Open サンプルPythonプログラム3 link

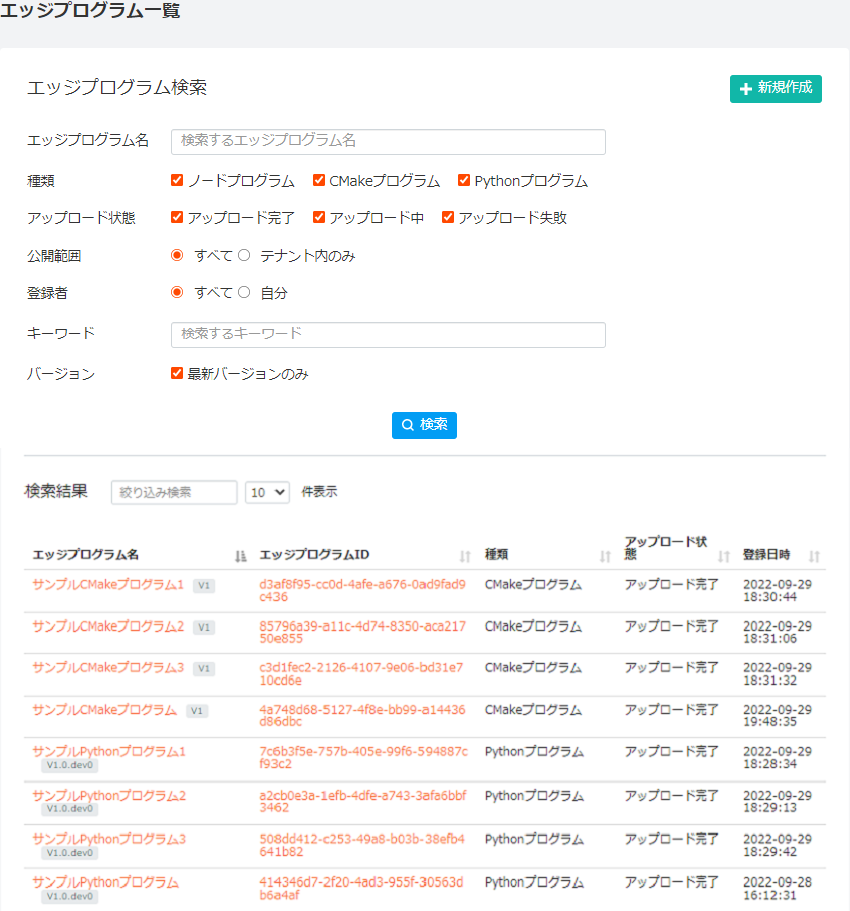(x=109, y=838)
